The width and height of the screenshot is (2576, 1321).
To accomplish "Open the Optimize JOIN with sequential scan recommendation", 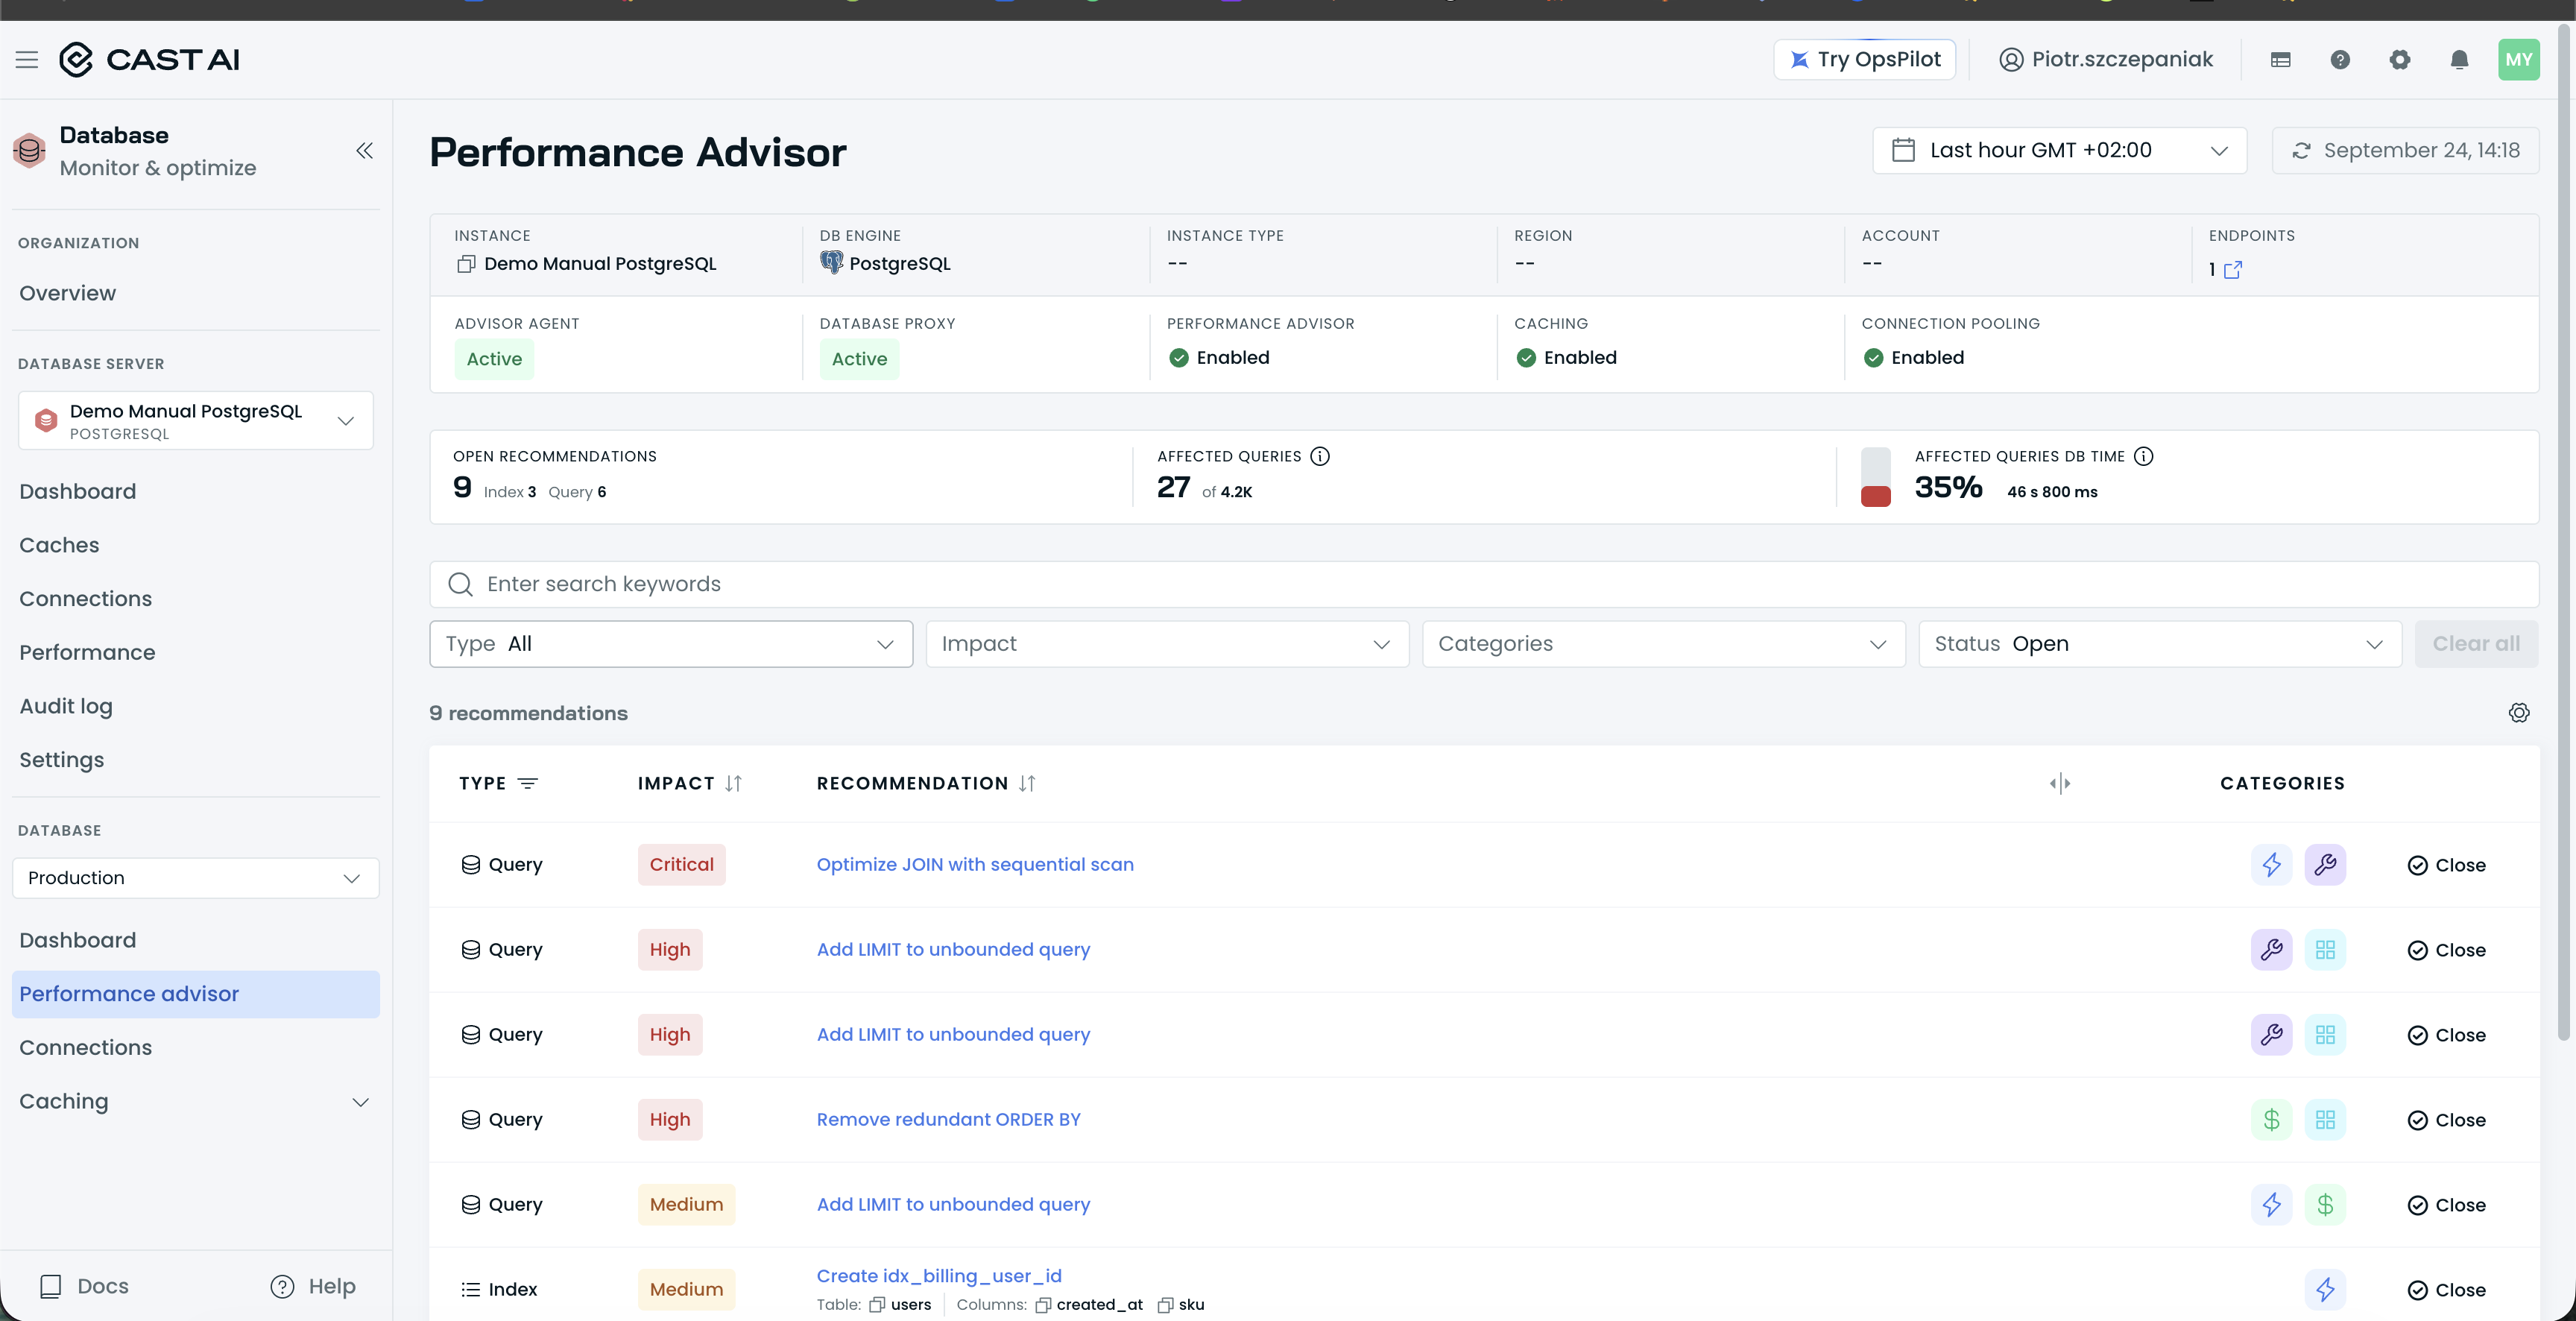I will [x=975, y=865].
